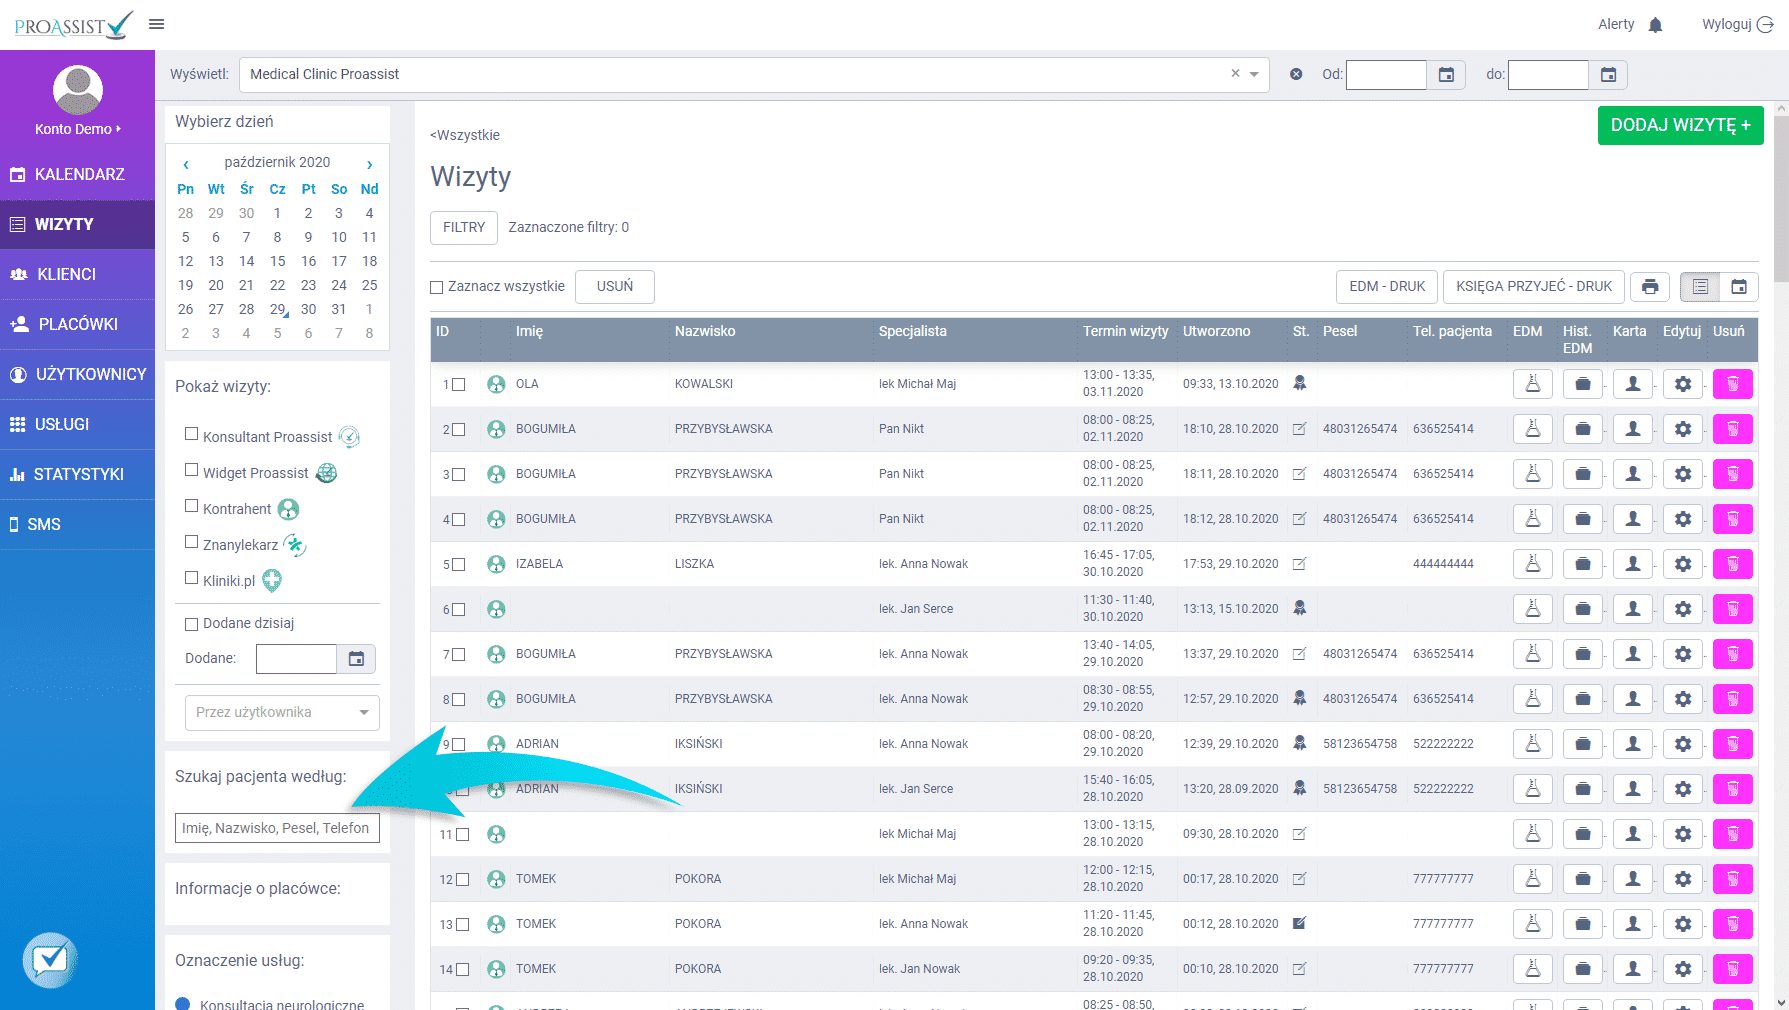Edit visit gear icon for OLA KOWALSKI
This screenshot has height=1010, width=1789.
1683,384
